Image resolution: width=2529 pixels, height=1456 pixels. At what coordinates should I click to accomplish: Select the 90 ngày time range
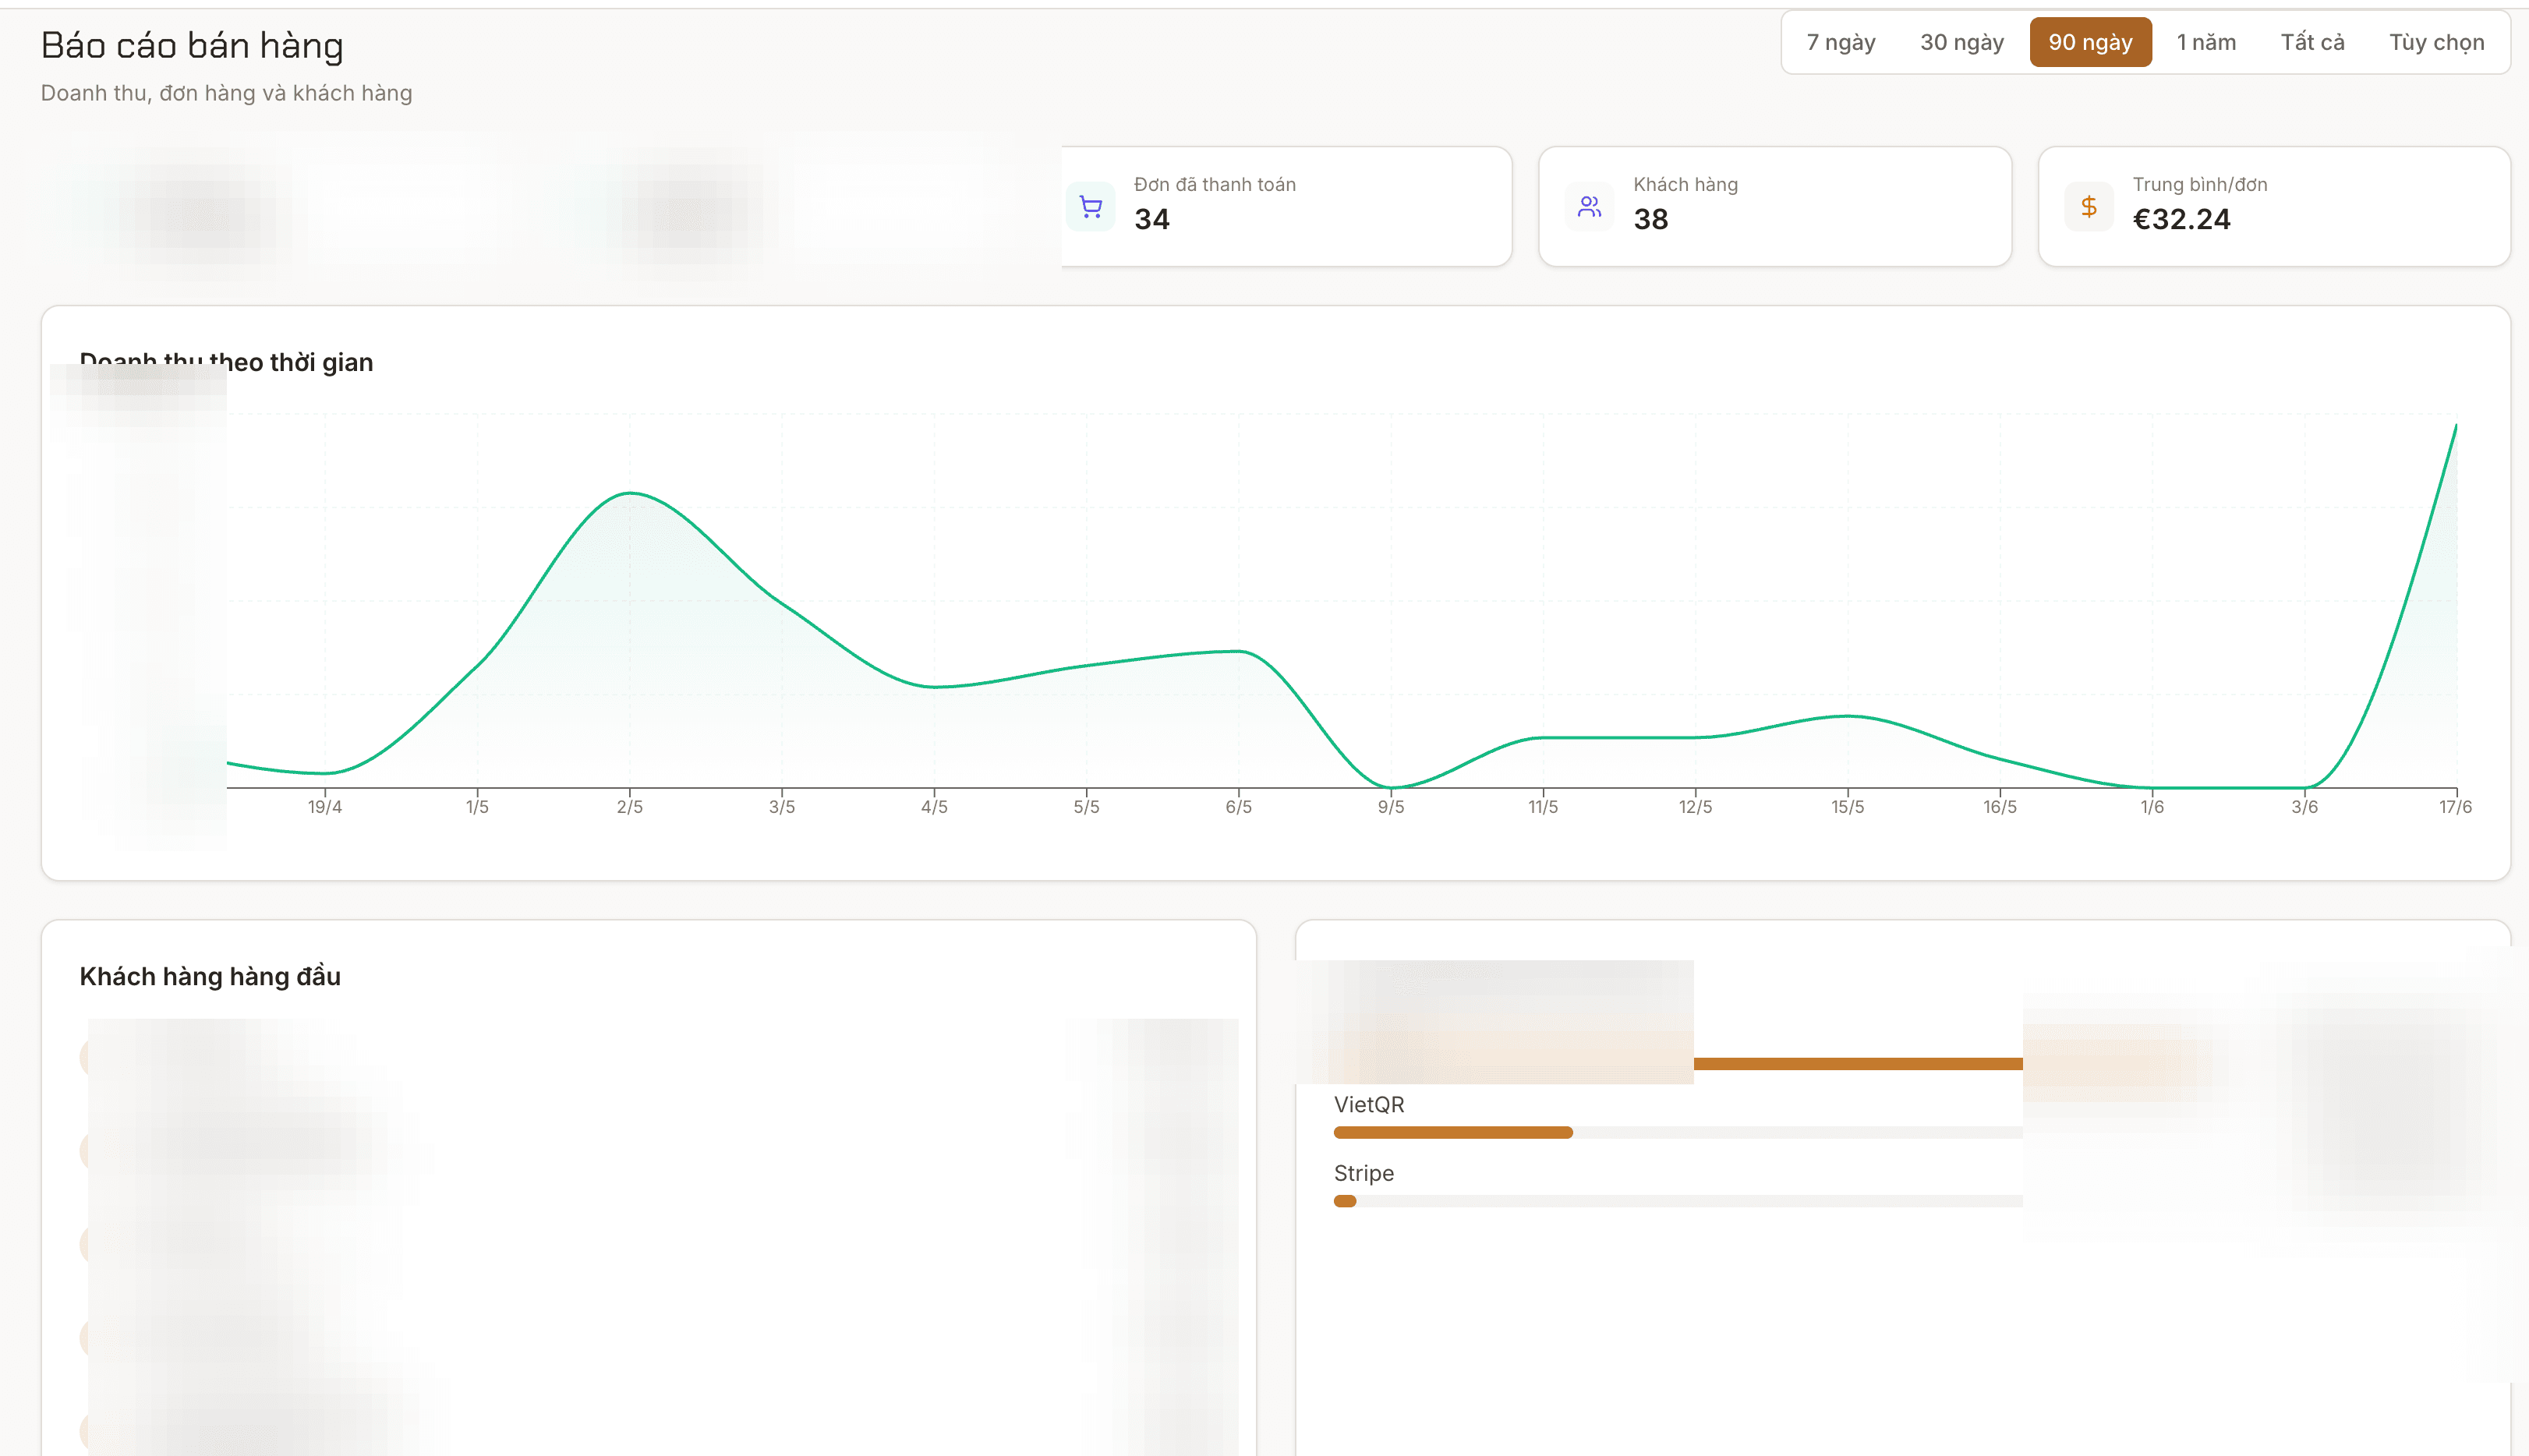(x=2090, y=42)
